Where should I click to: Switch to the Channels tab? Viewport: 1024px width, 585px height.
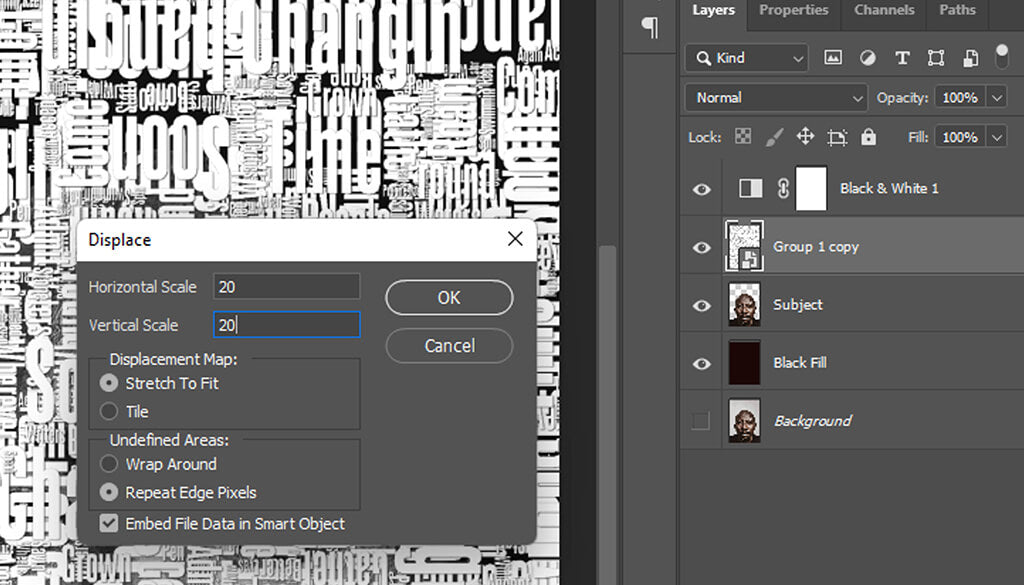click(x=883, y=10)
